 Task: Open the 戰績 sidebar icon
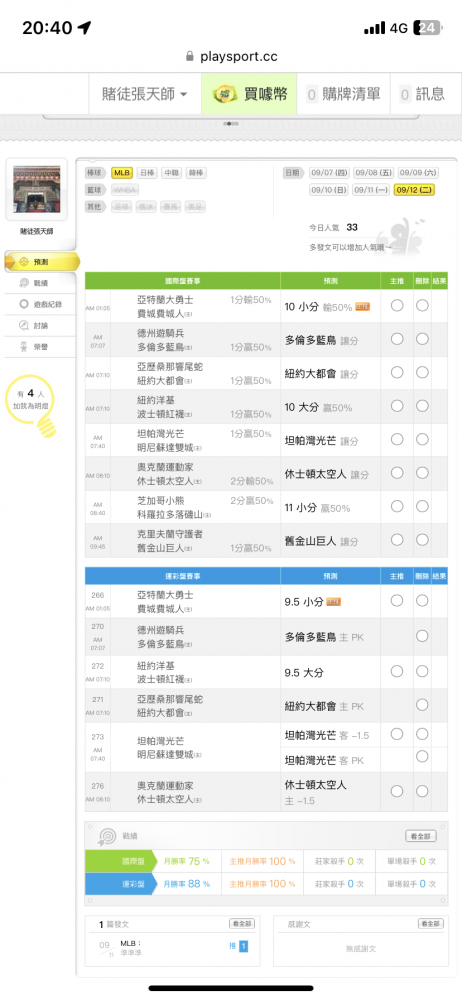coord(24,283)
